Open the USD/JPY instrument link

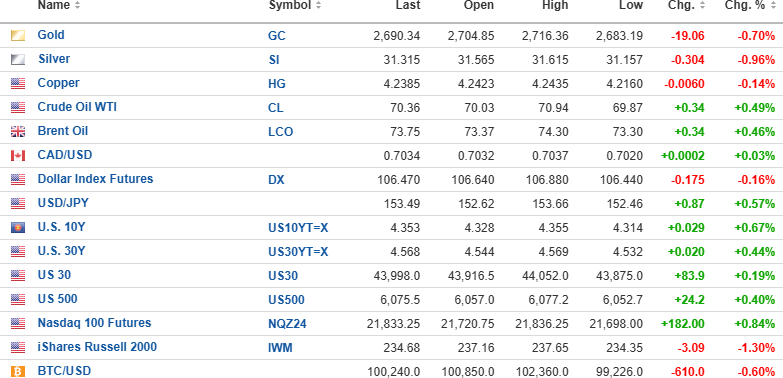click(x=63, y=203)
